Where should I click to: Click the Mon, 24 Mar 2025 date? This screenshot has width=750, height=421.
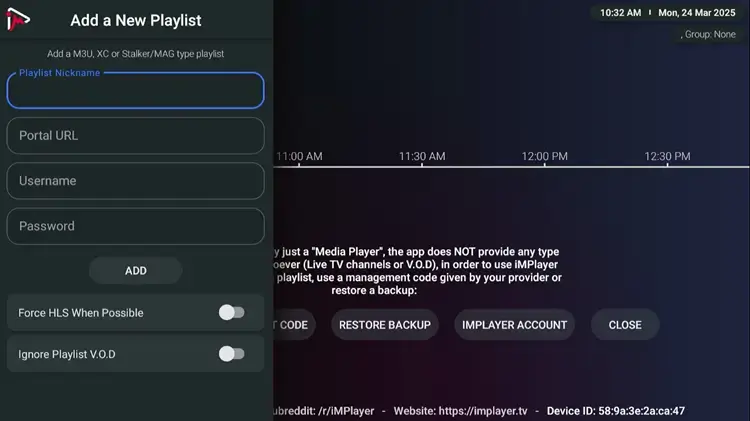click(697, 13)
